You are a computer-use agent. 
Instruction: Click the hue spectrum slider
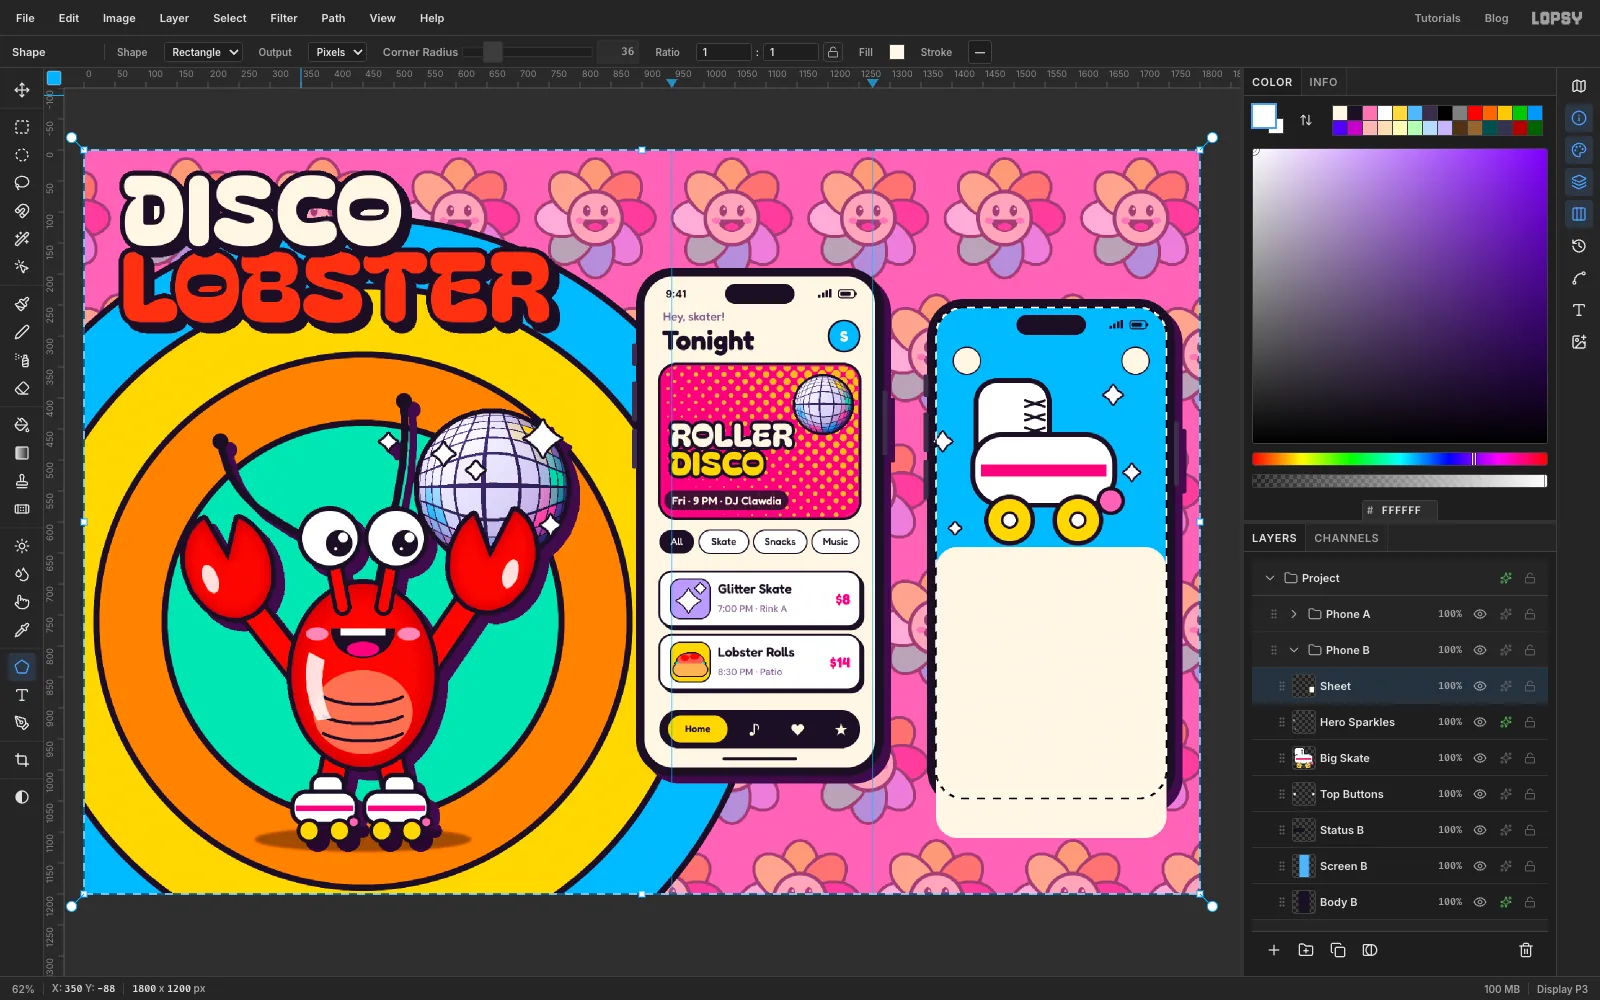click(1399, 459)
